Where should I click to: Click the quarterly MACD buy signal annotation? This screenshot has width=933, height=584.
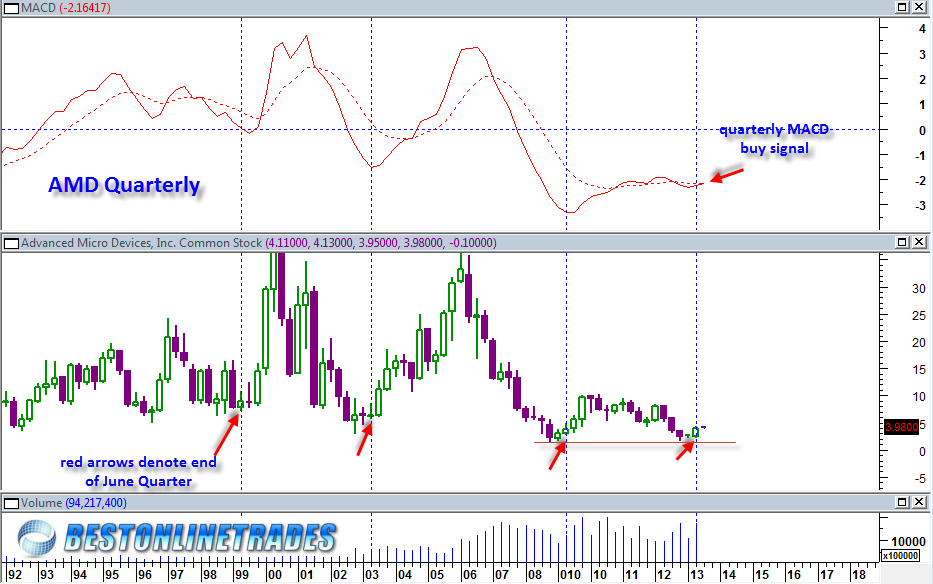click(774, 139)
